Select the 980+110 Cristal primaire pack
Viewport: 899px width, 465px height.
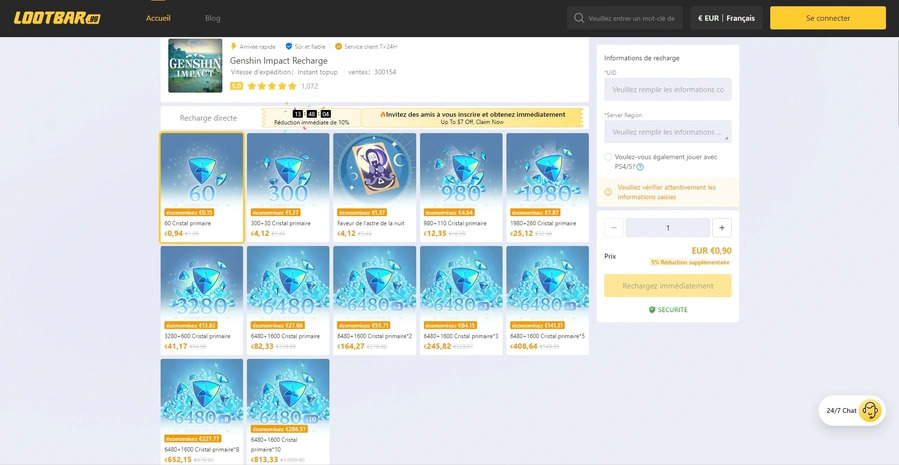tap(461, 187)
